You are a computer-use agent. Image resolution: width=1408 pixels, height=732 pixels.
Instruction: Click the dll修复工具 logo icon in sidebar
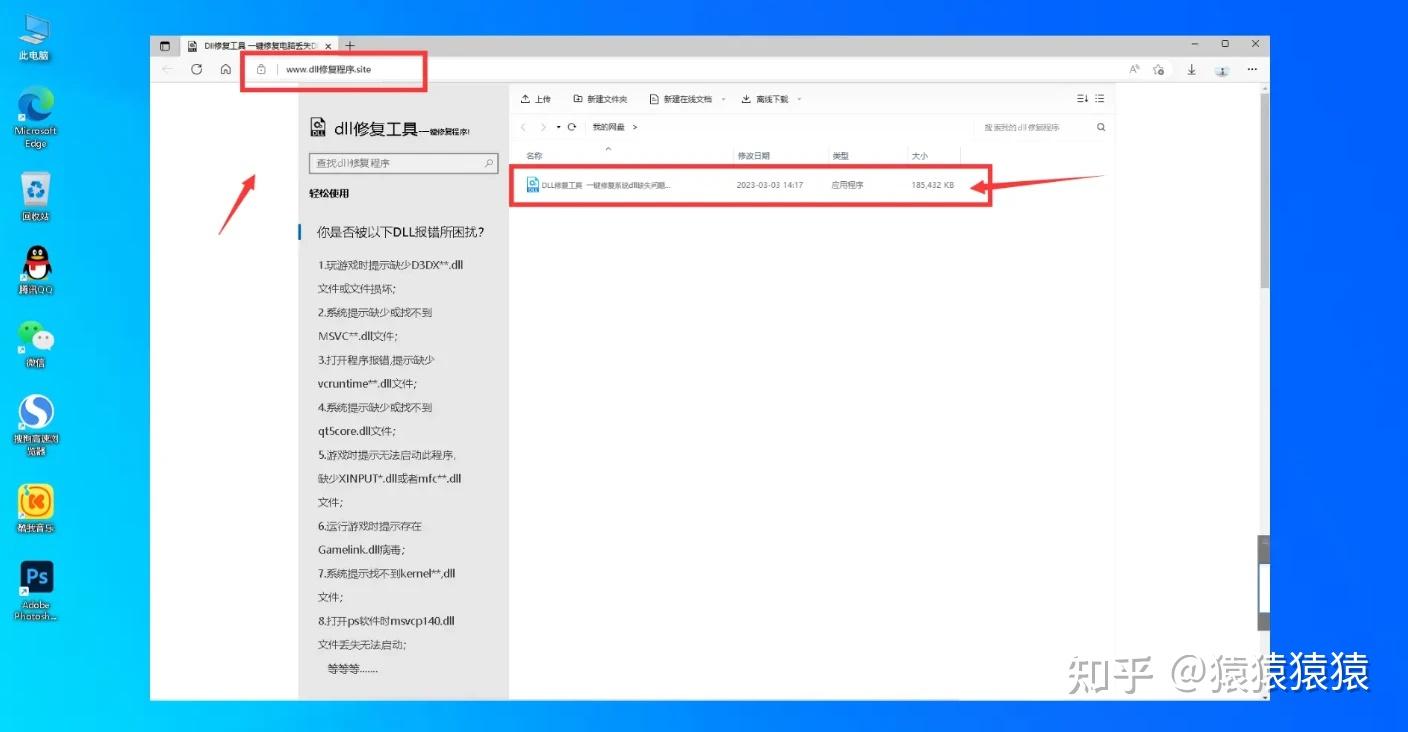coord(318,126)
